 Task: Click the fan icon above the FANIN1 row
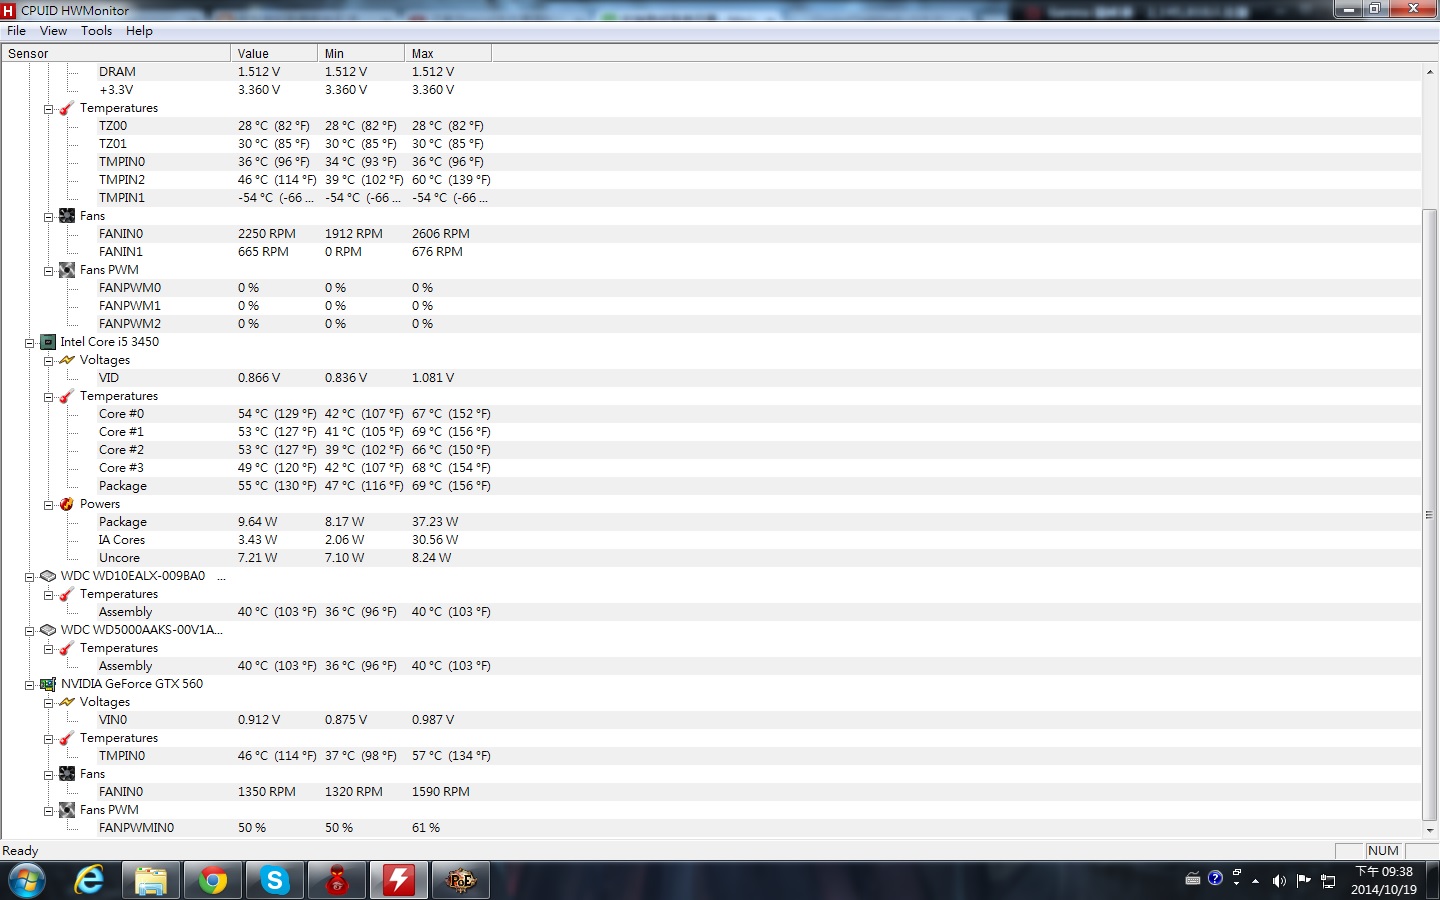click(67, 216)
